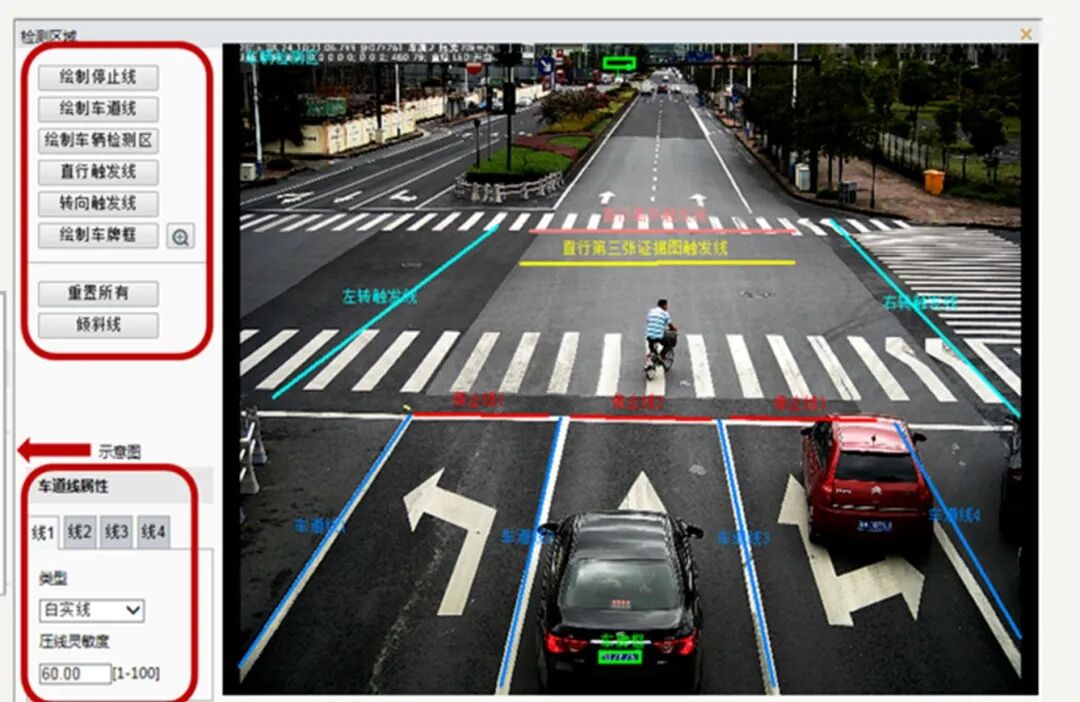
Task: Switch to the 线1 tab
Action: pyautogui.click(x=43, y=533)
